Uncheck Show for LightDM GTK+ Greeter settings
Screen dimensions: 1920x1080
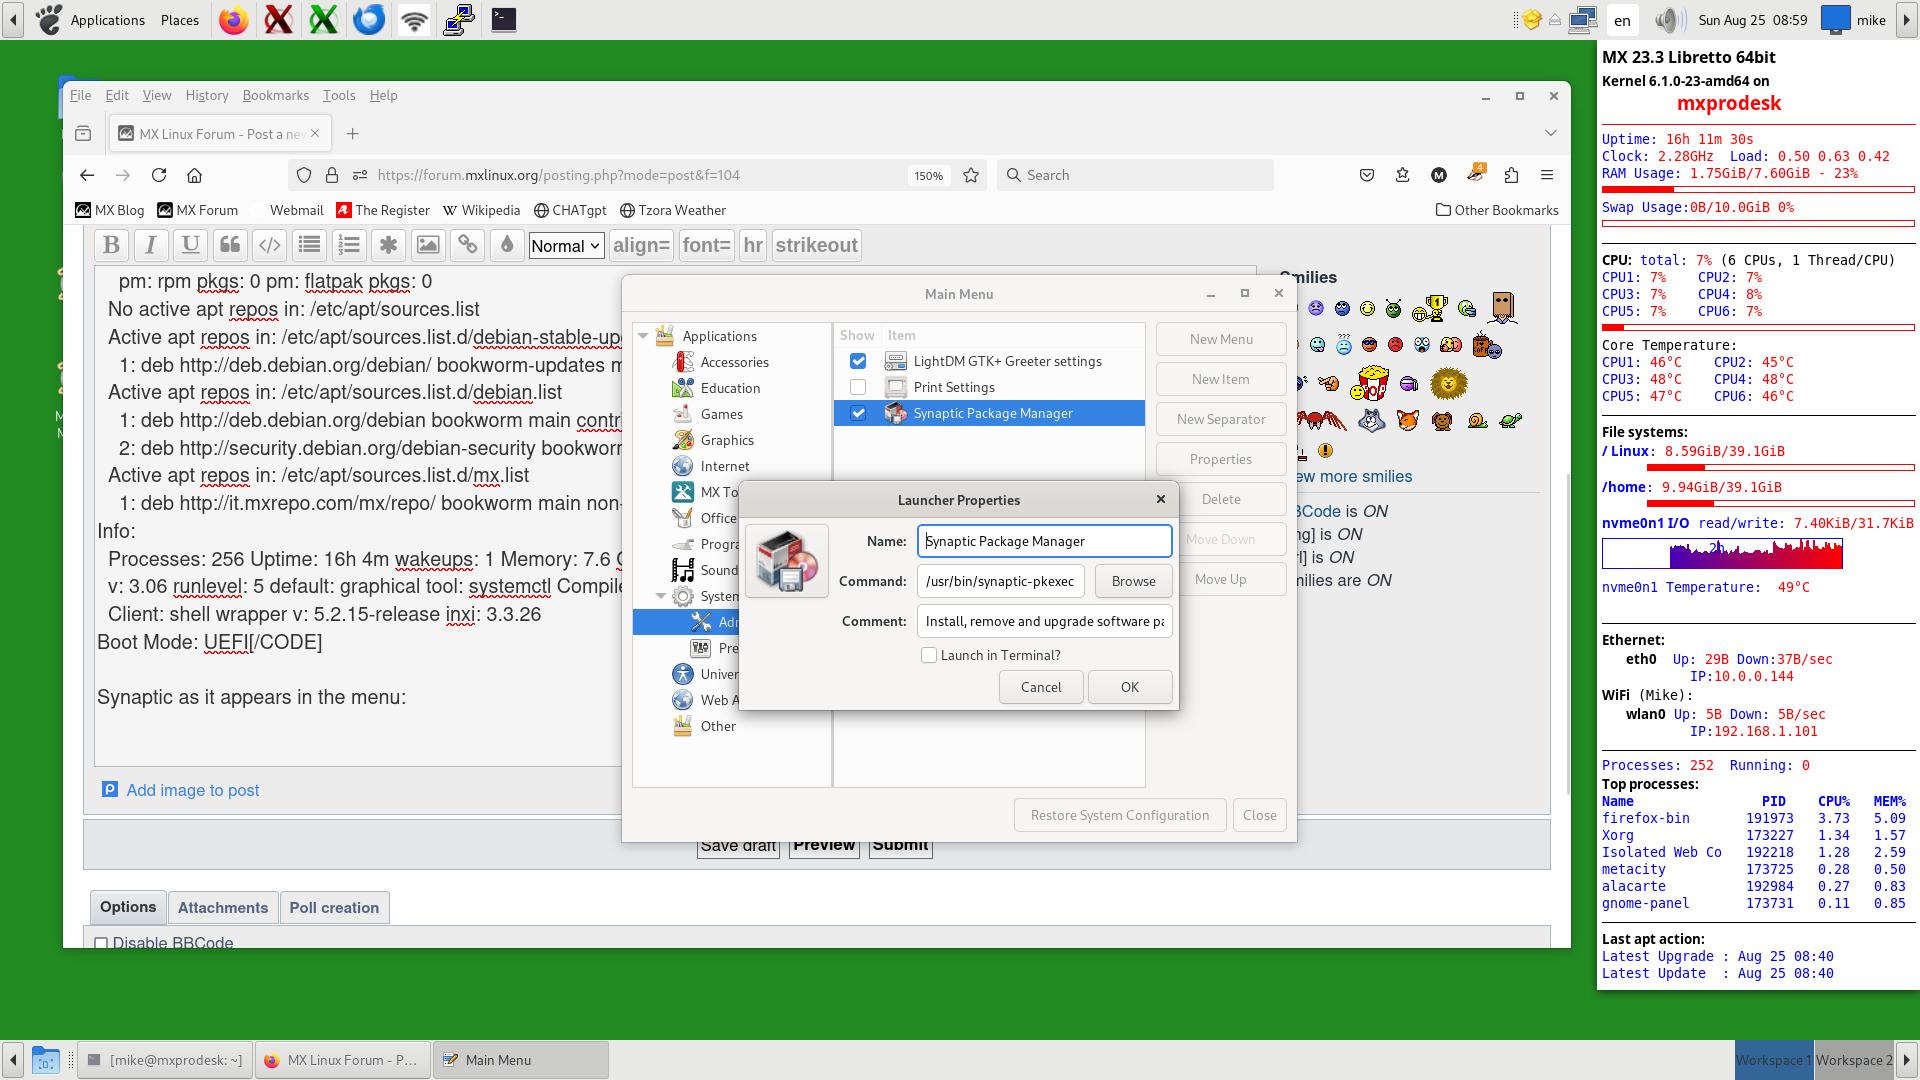point(857,361)
